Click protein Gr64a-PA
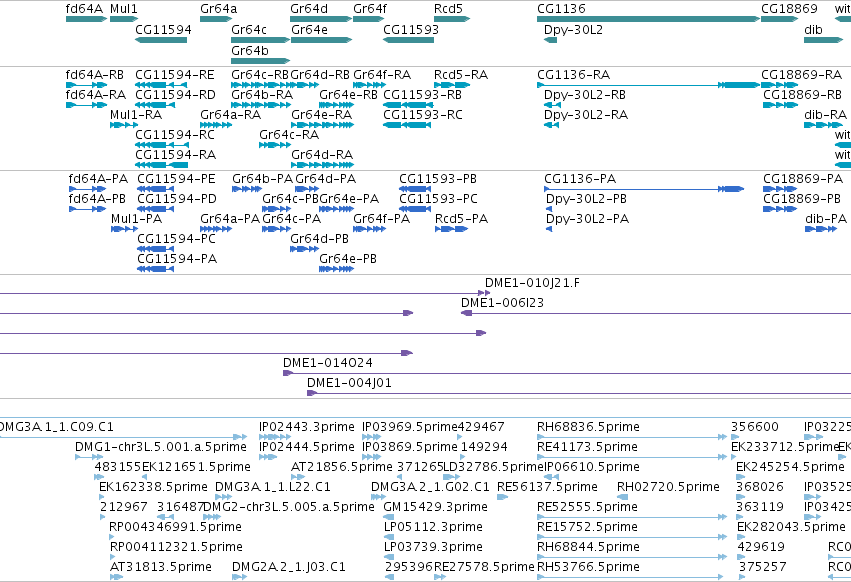This screenshot has width=851, height=582. (x=230, y=219)
